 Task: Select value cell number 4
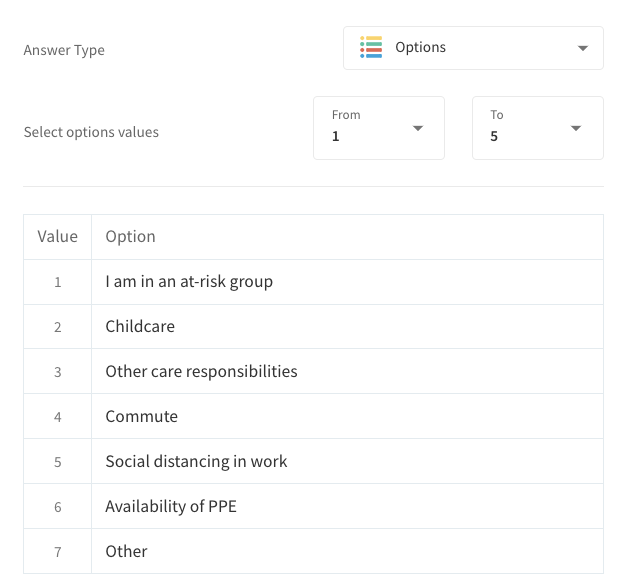pyautogui.click(x=58, y=417)
